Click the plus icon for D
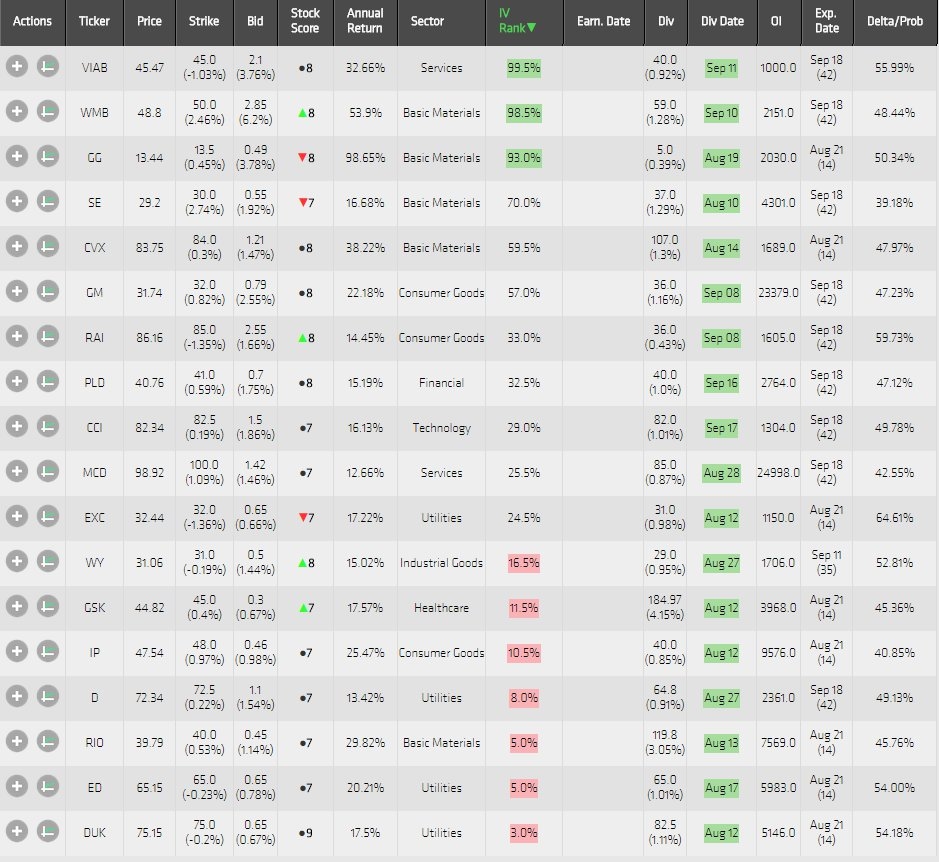Viewport: 939px width, 862px height. coord(17,696)
